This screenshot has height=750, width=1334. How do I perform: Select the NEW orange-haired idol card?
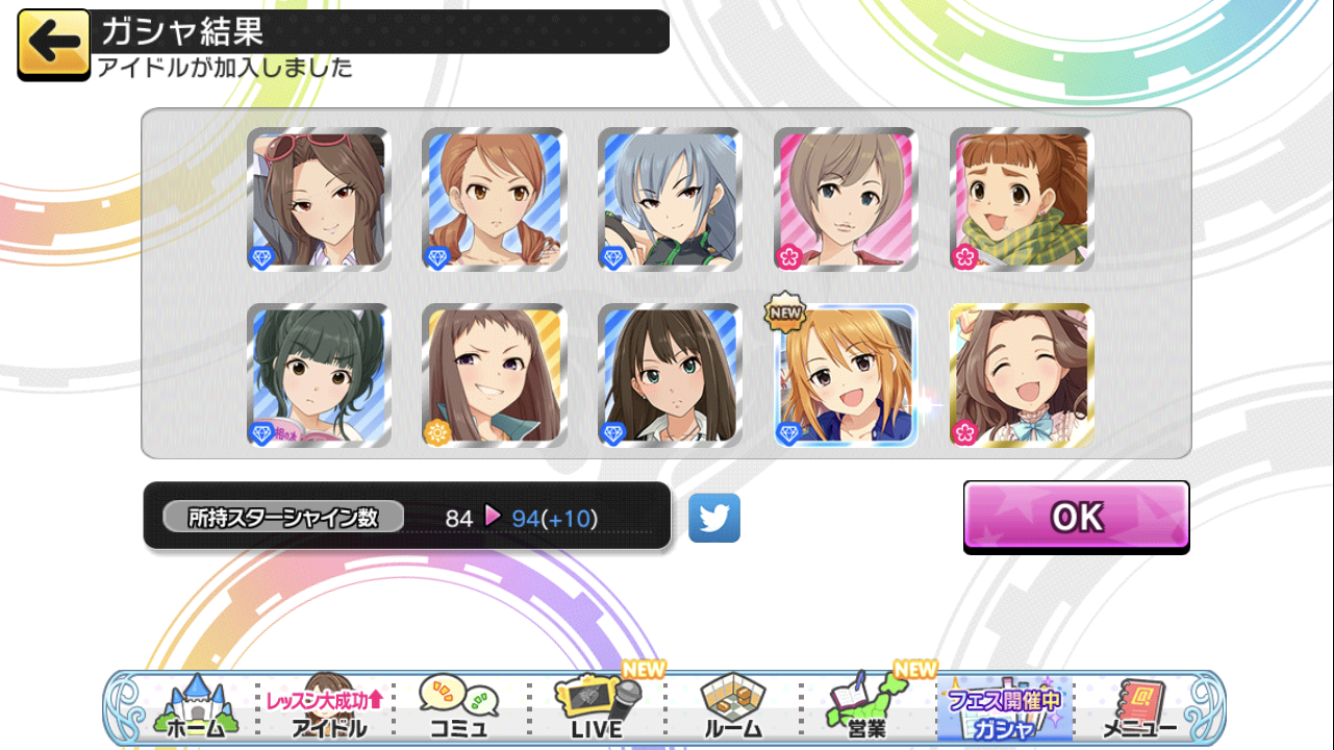click(846, 375)
